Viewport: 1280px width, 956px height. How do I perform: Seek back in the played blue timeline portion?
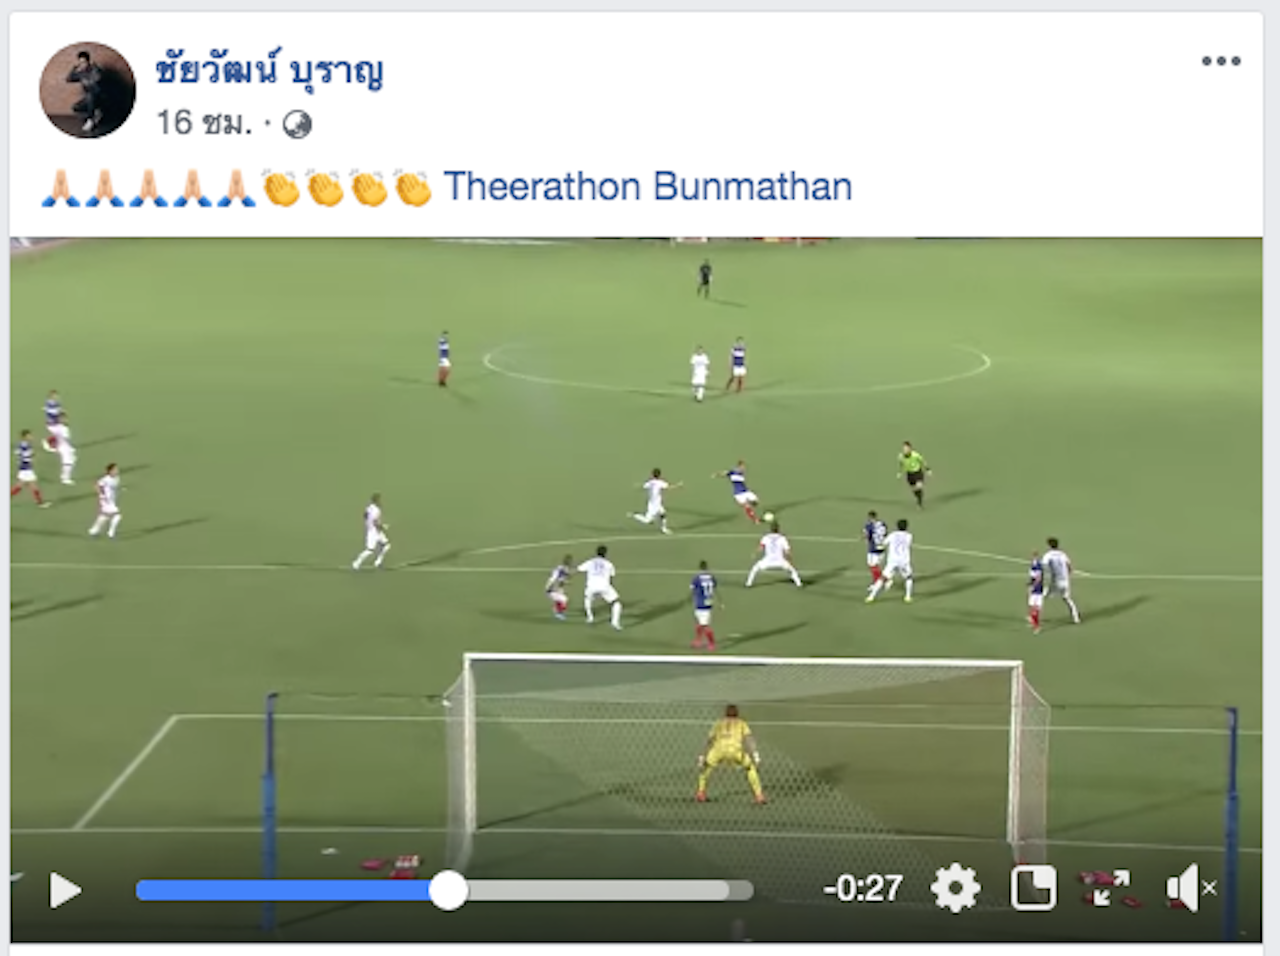click(x=283, y=890)
